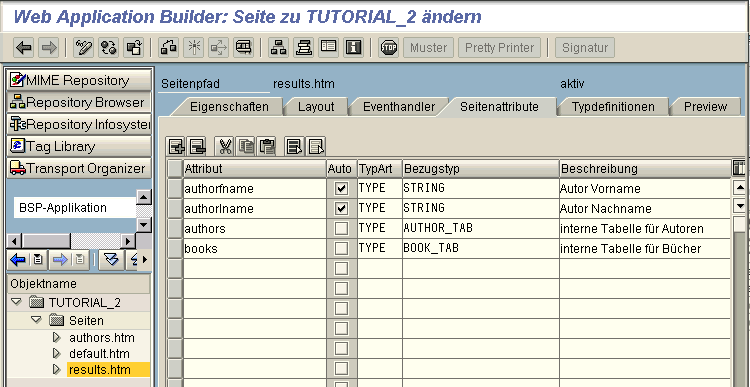Open the Eventhandler tab
Viewport: 750px width, 387px height.
[x=399, y=106]
